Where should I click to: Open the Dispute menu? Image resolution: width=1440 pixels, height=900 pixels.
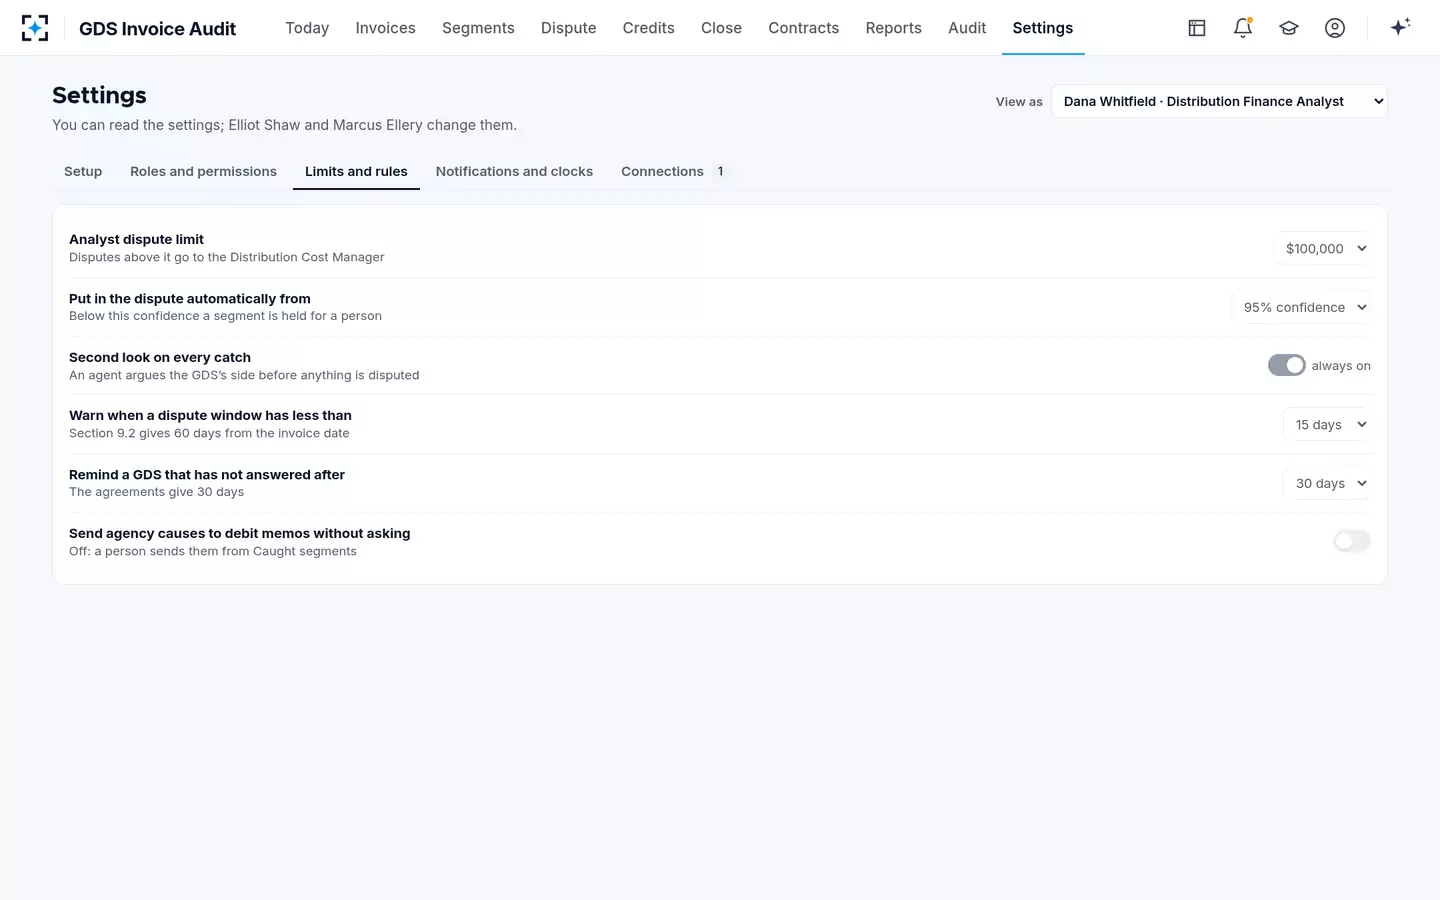tap(568, 28)
